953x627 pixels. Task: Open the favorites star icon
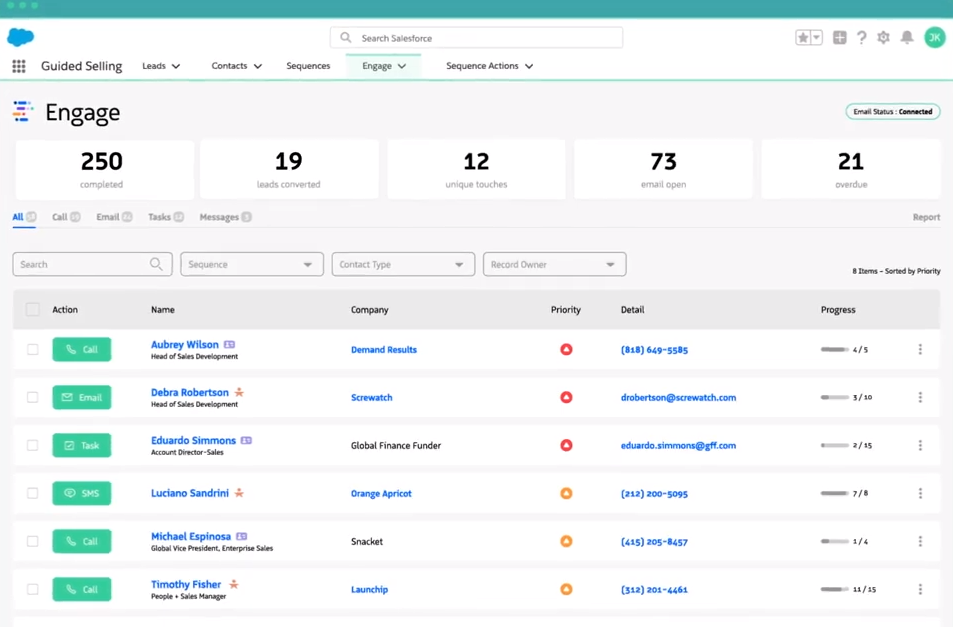pos(803,38)
